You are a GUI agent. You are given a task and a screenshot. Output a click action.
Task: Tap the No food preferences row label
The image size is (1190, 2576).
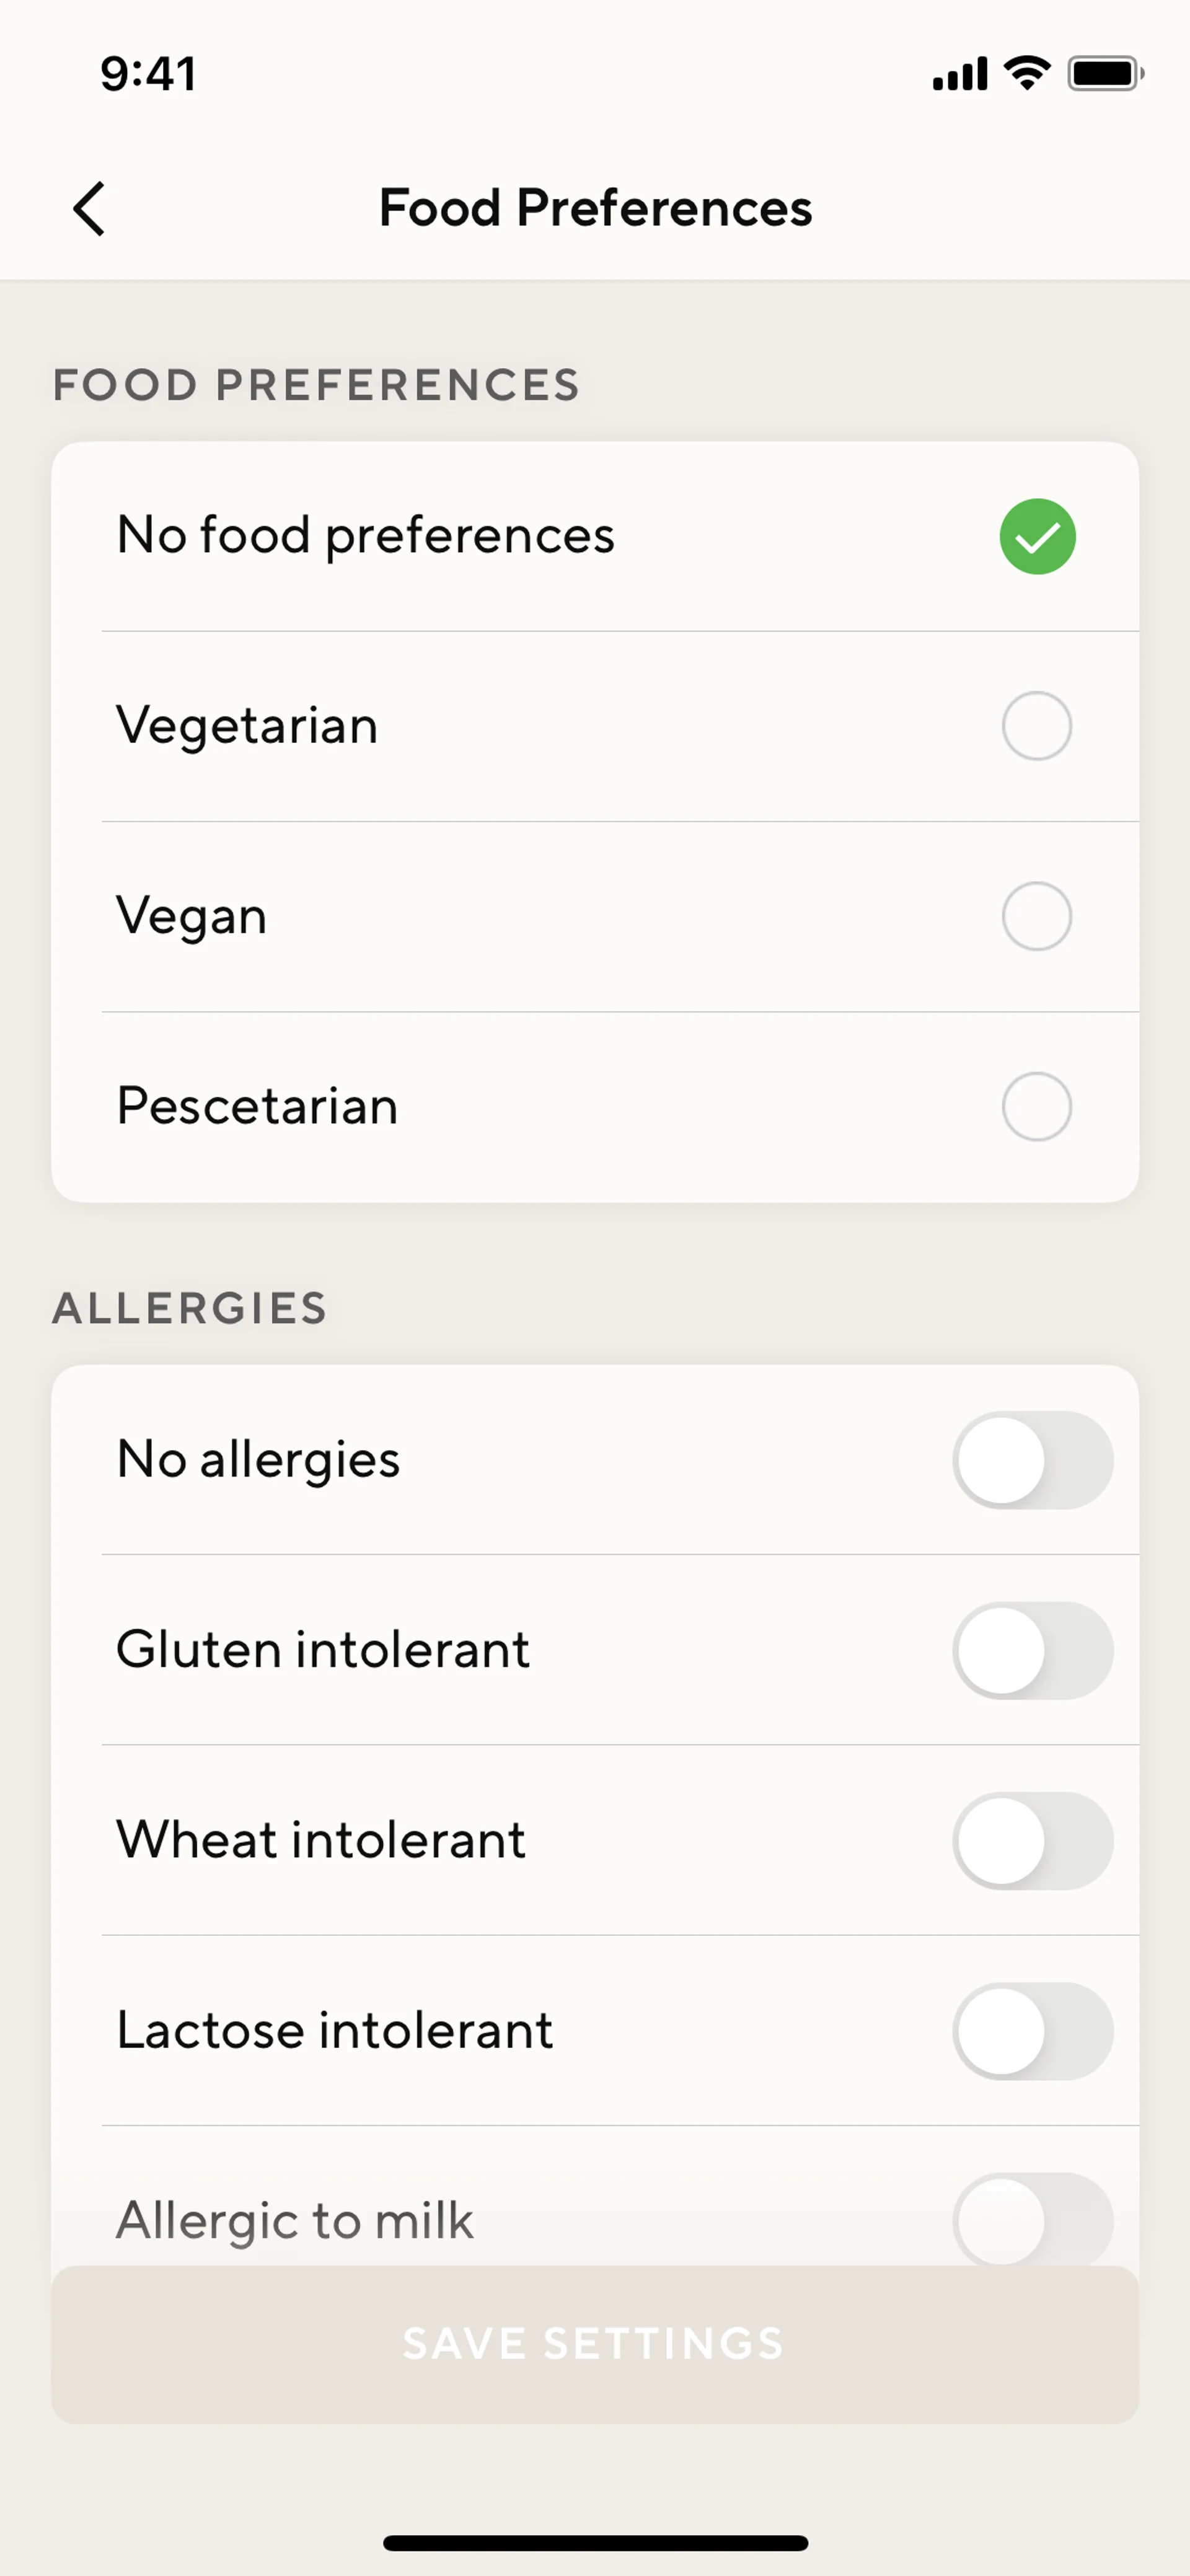(365, 536)
